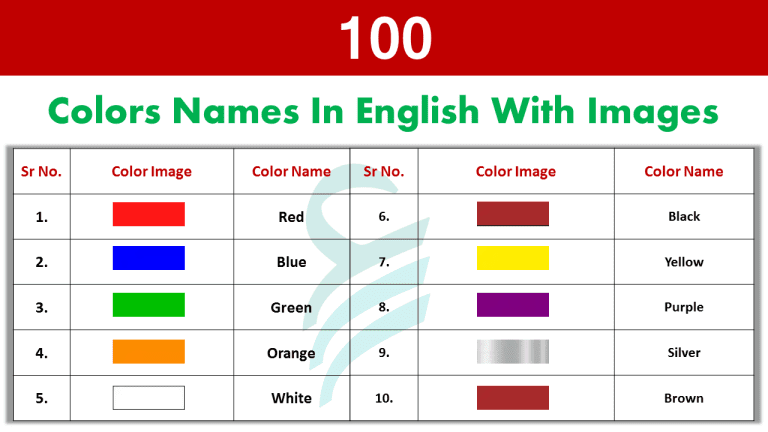Screen dimensions: 768x432
Task: Select the silver gradient swatch in row 9
Action: pyautogui.click(x=513, y=352)
